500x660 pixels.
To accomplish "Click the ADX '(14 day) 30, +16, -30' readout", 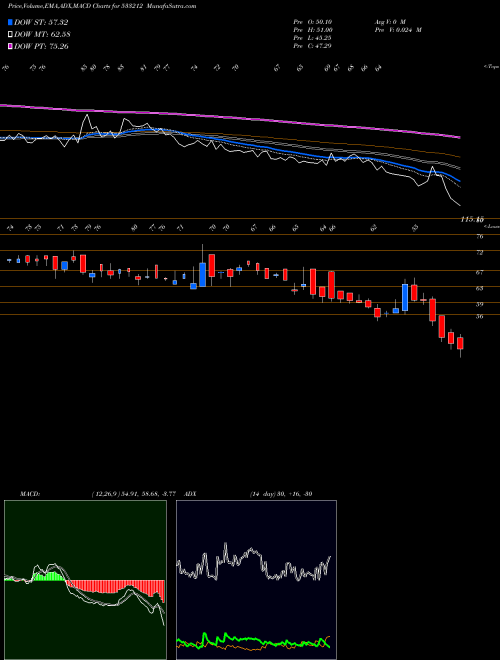I will (x=281, y=494).
